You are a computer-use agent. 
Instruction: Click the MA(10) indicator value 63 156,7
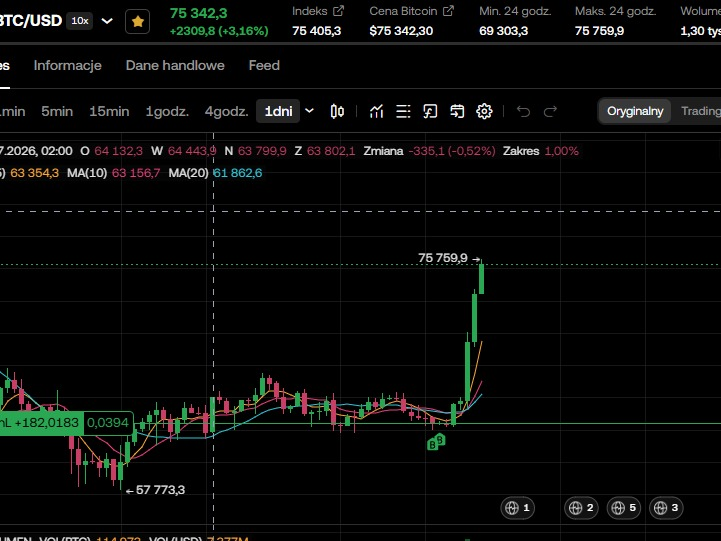[136, 173]
